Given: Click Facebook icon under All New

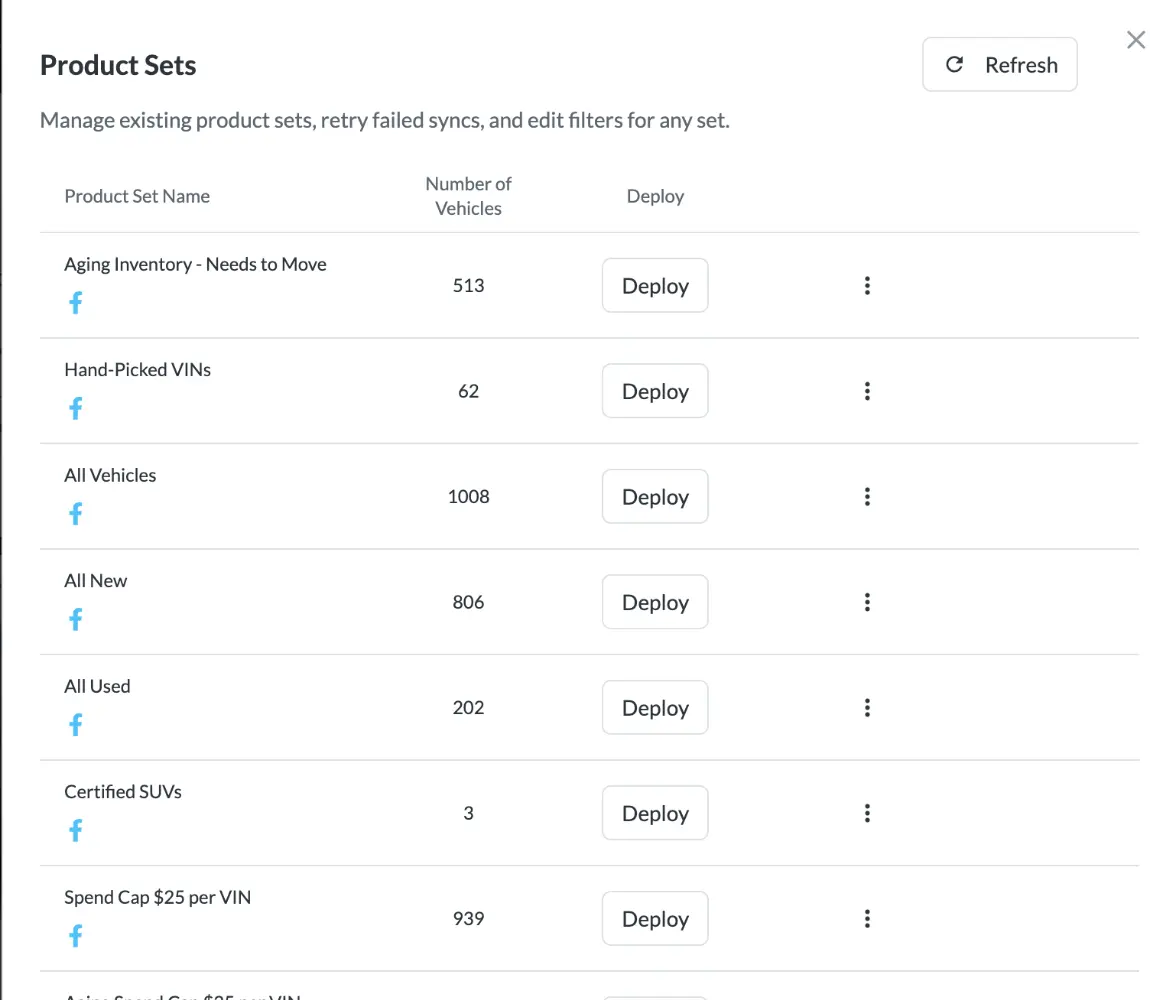Looking at the screenshot, I should 76,619.
